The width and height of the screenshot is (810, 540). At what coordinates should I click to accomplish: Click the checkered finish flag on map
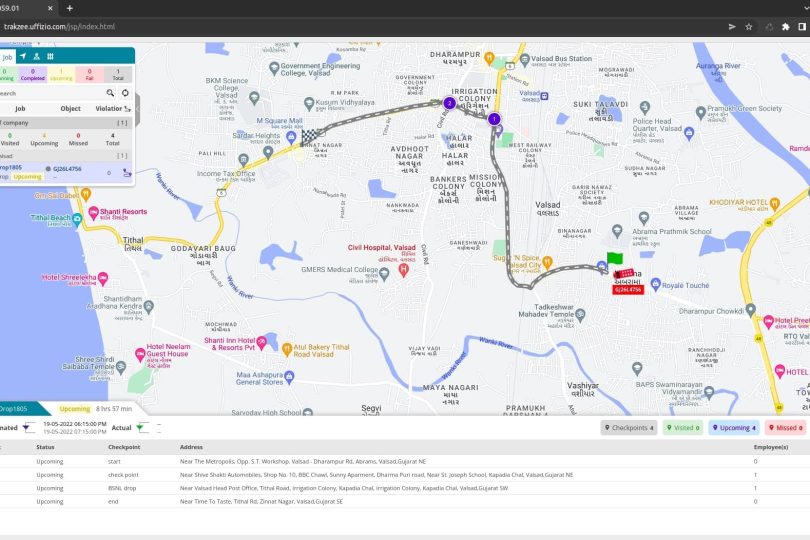coord(308,137)
